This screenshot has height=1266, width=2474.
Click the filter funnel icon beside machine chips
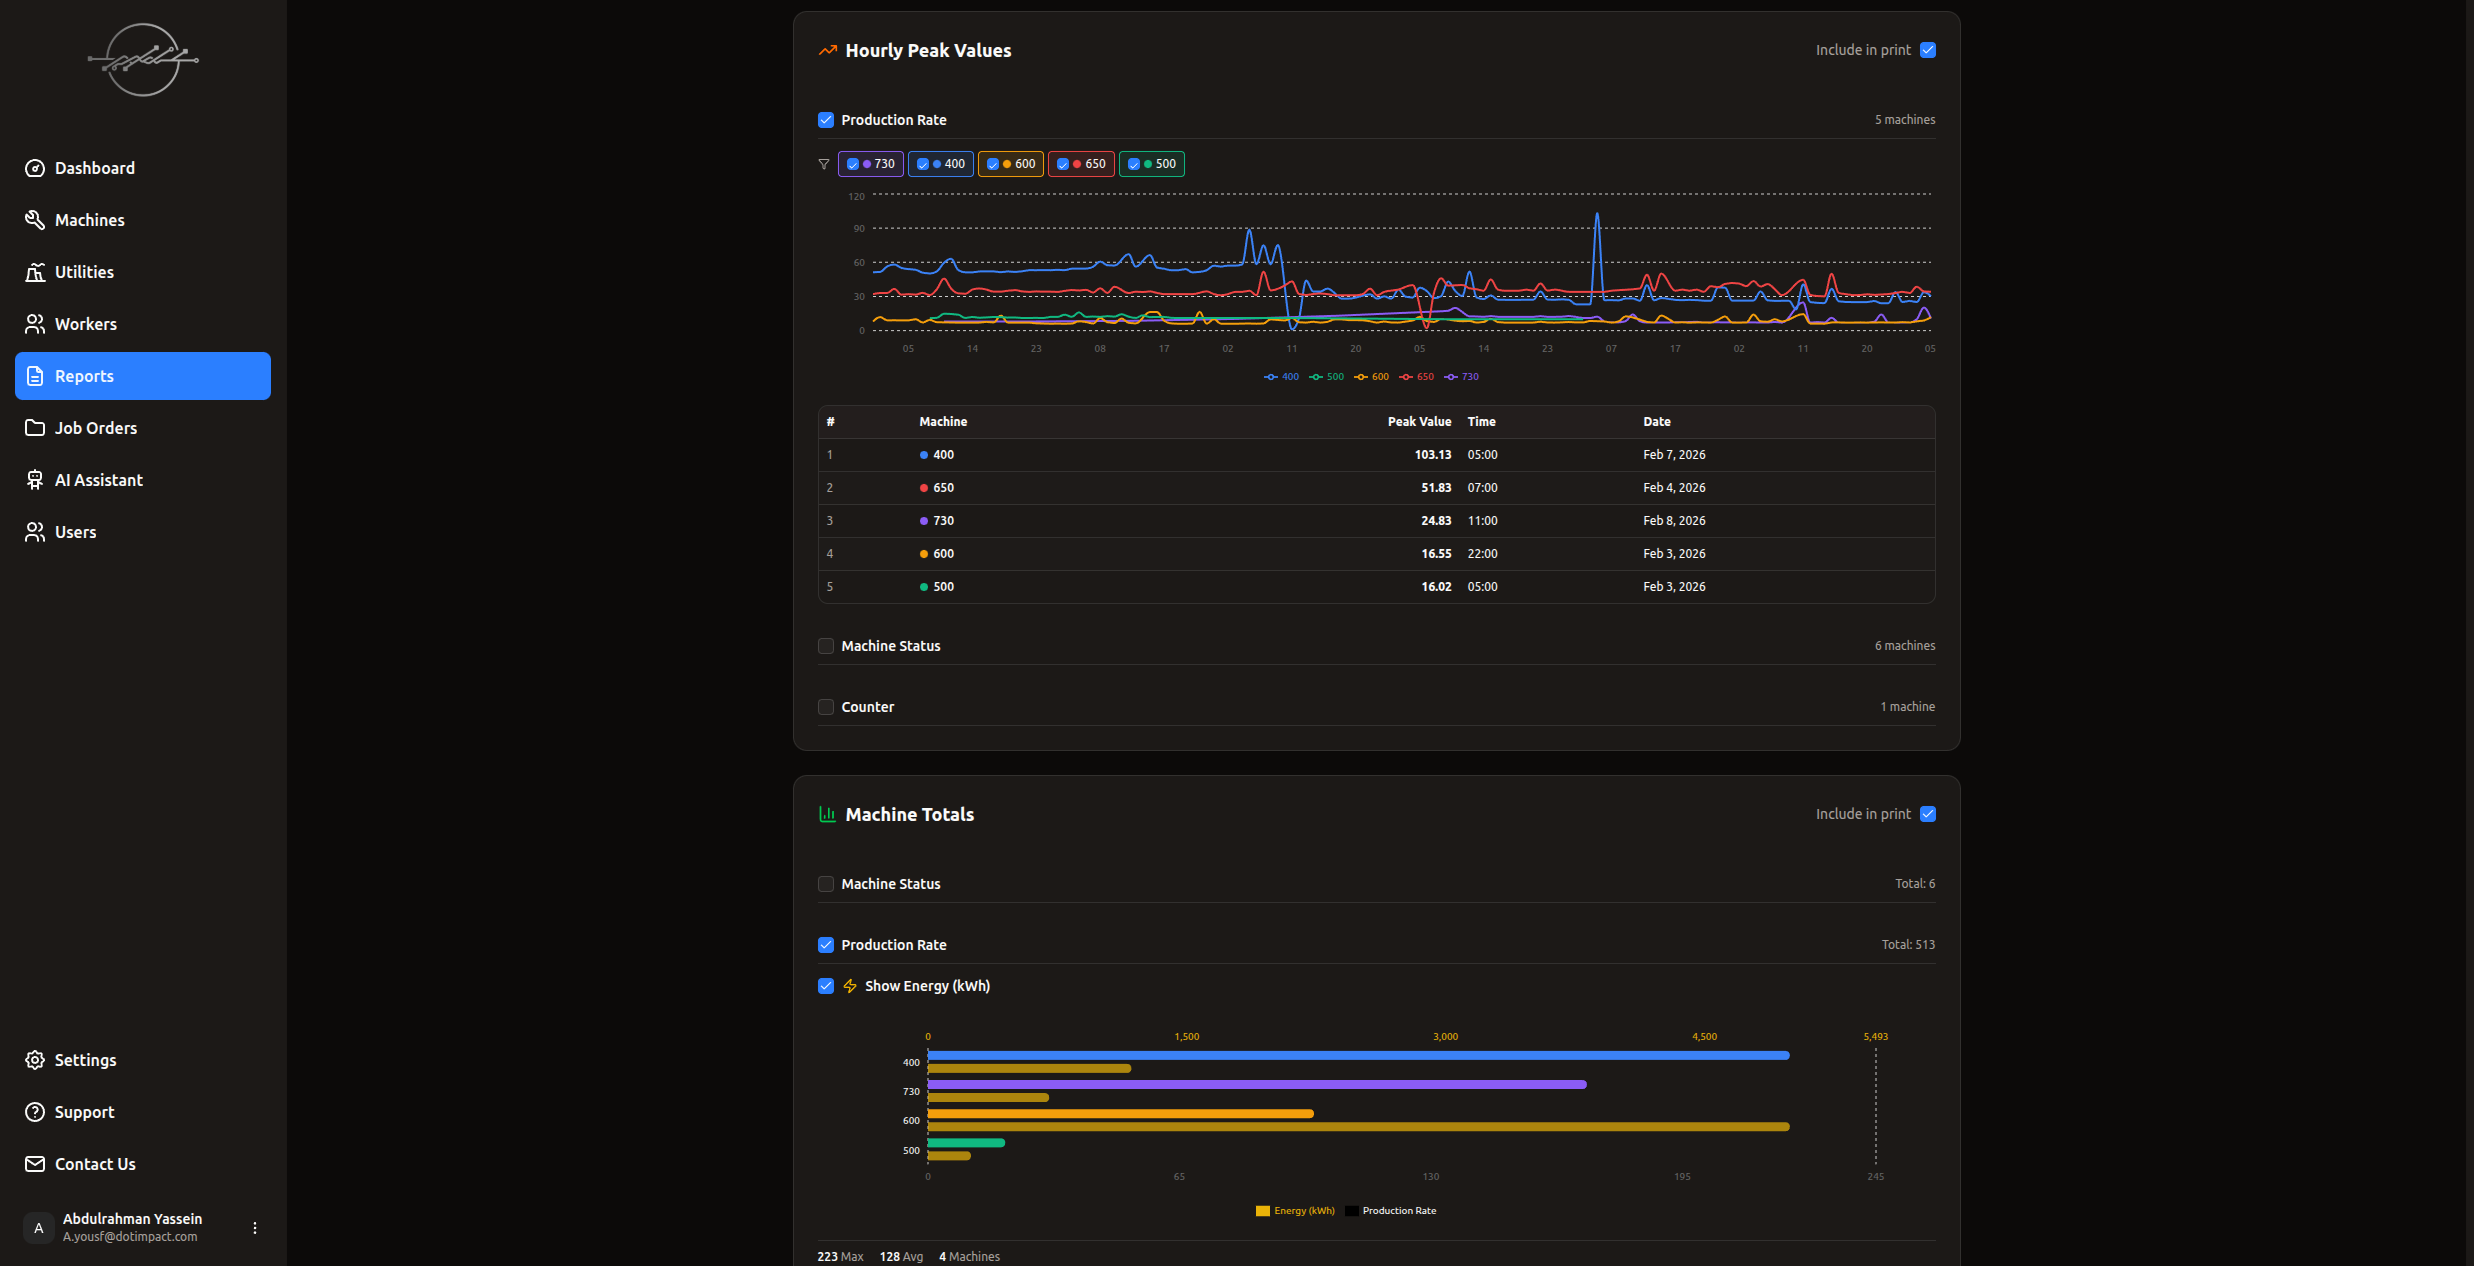point(824,164)
